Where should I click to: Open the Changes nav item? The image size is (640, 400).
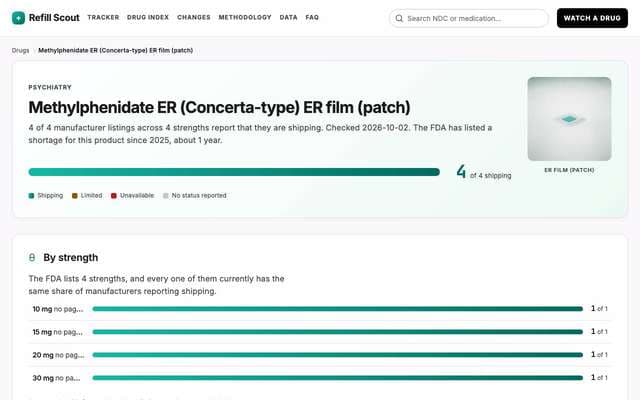(x=194, y=18)
